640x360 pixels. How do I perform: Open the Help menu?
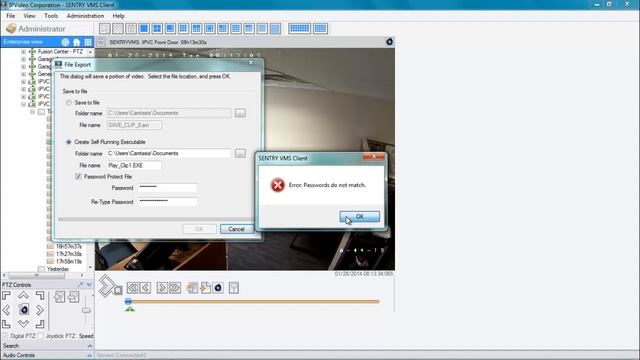[118, 16]
